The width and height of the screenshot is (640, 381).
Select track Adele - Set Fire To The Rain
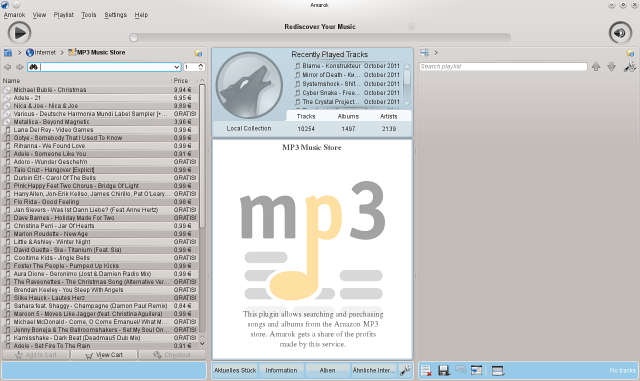(100, 346)
